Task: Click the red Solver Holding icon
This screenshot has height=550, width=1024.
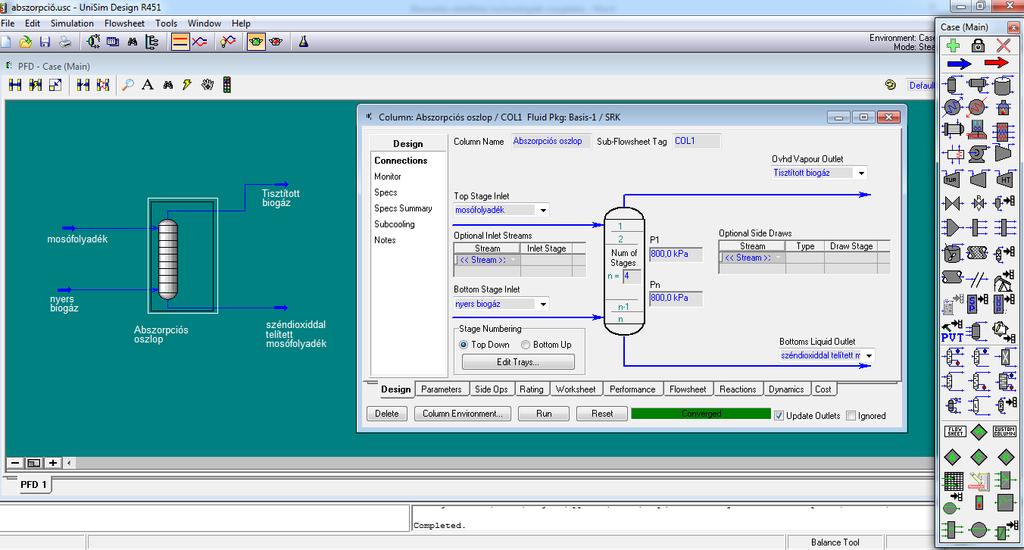Action: click(276, 42)
